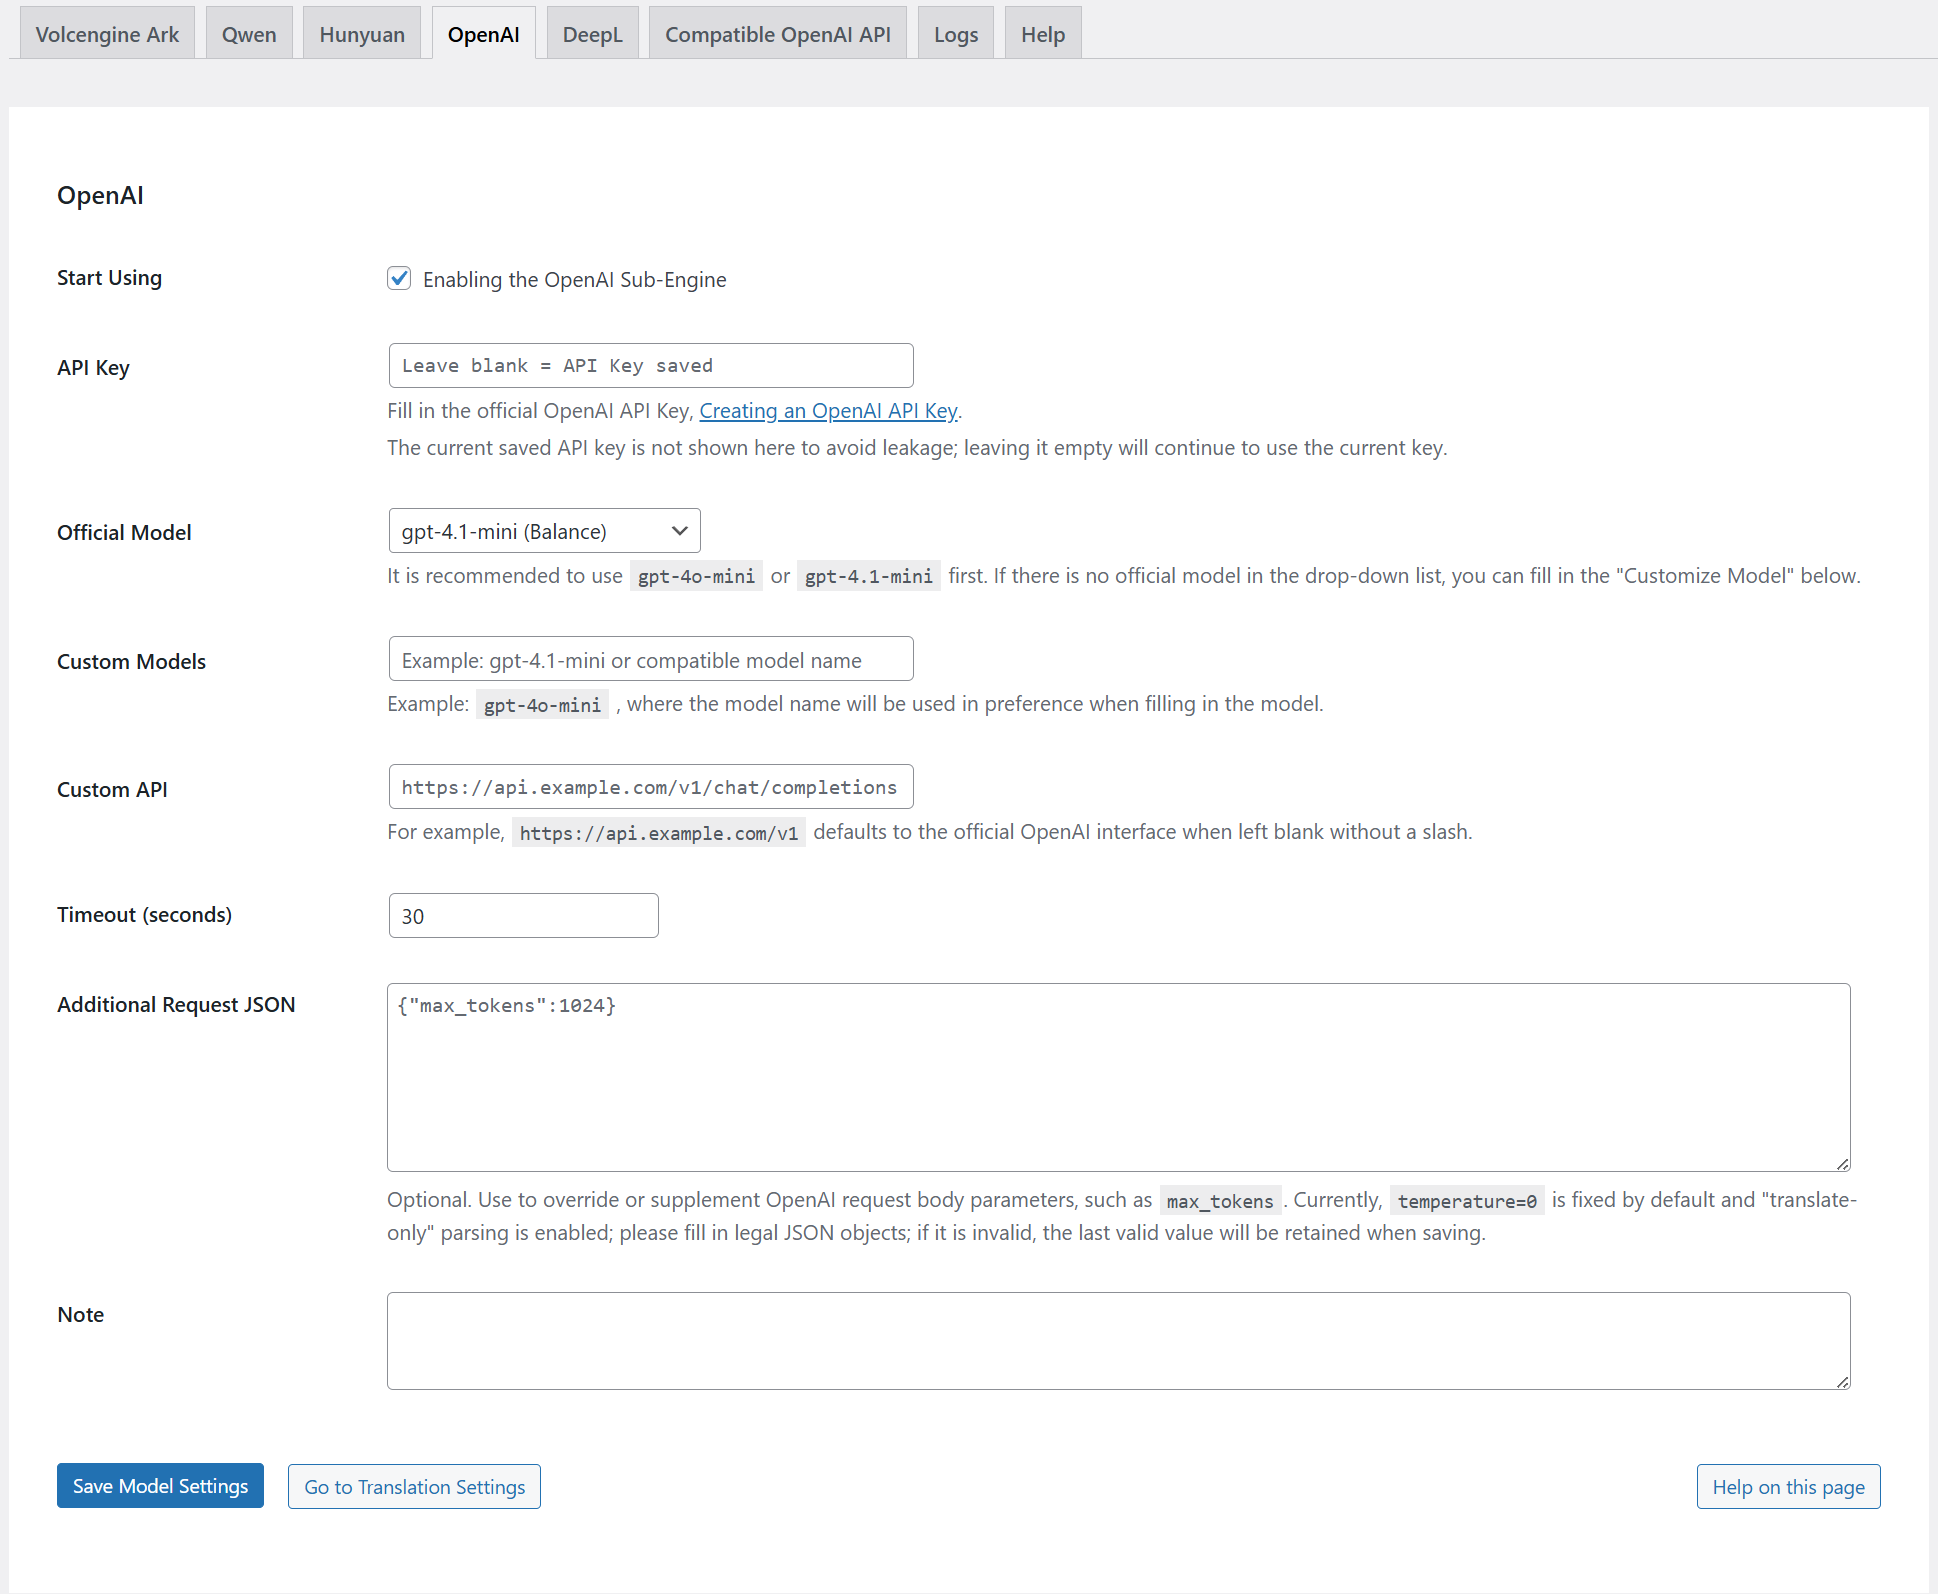Expand the Official Model dropdown
The height and width of the screenshot is (1594, 1938).
pos(545,531)
